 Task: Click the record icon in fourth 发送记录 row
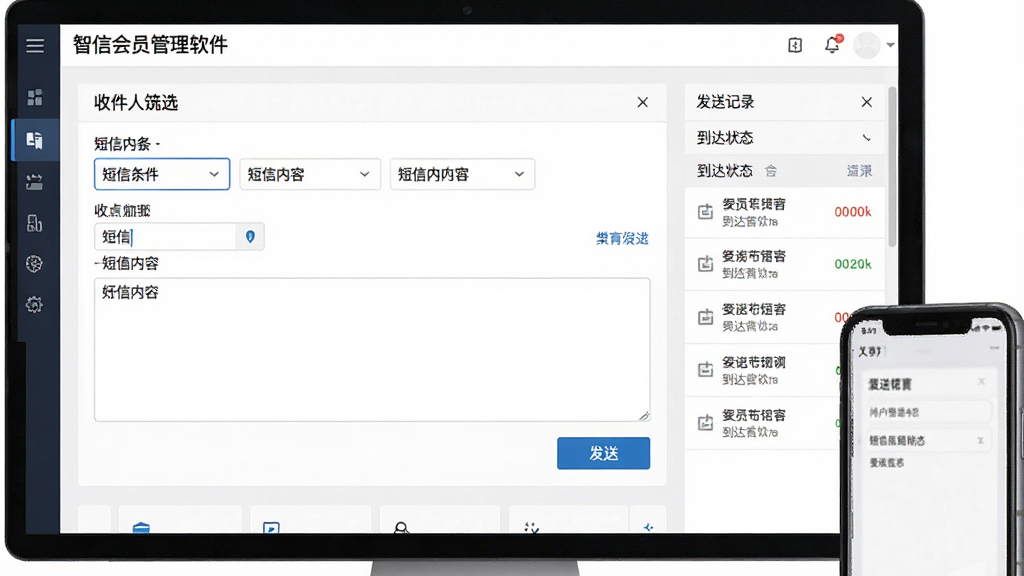(705, 370)
